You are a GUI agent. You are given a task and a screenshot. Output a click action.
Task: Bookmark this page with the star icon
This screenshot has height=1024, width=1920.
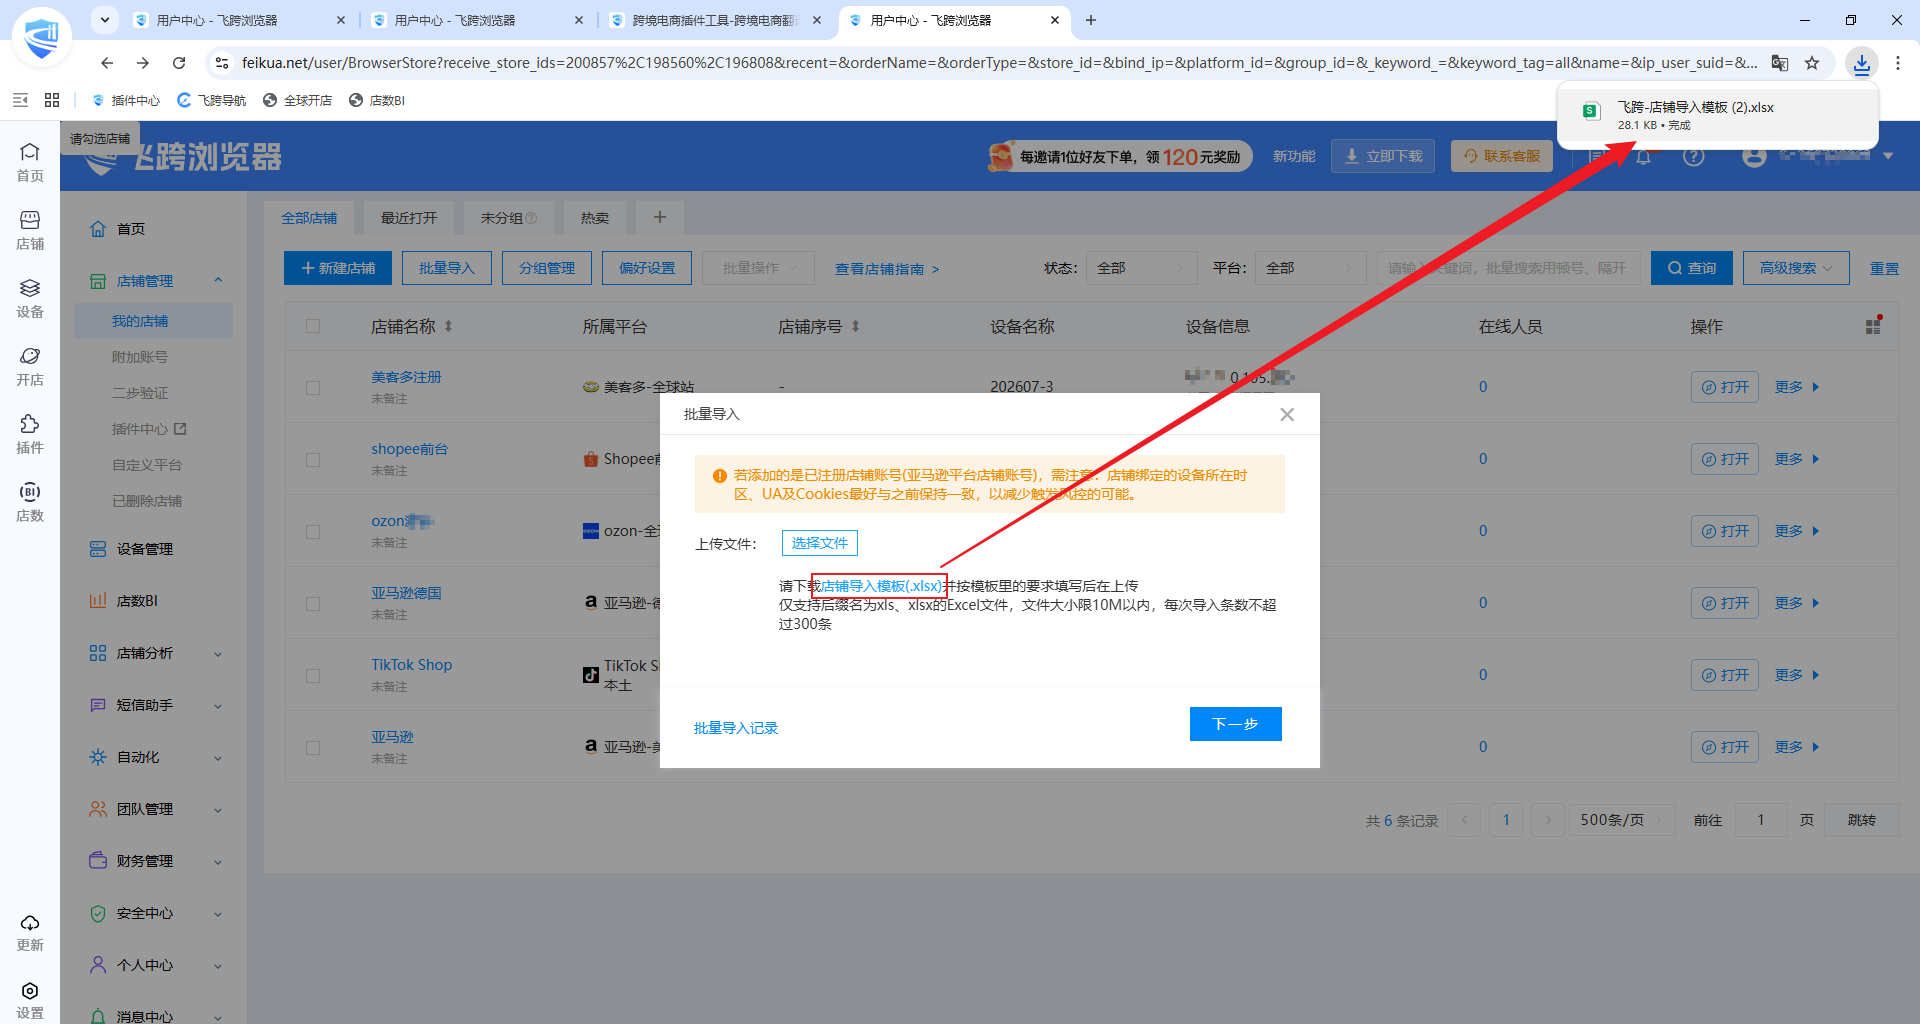(1812, 63)
